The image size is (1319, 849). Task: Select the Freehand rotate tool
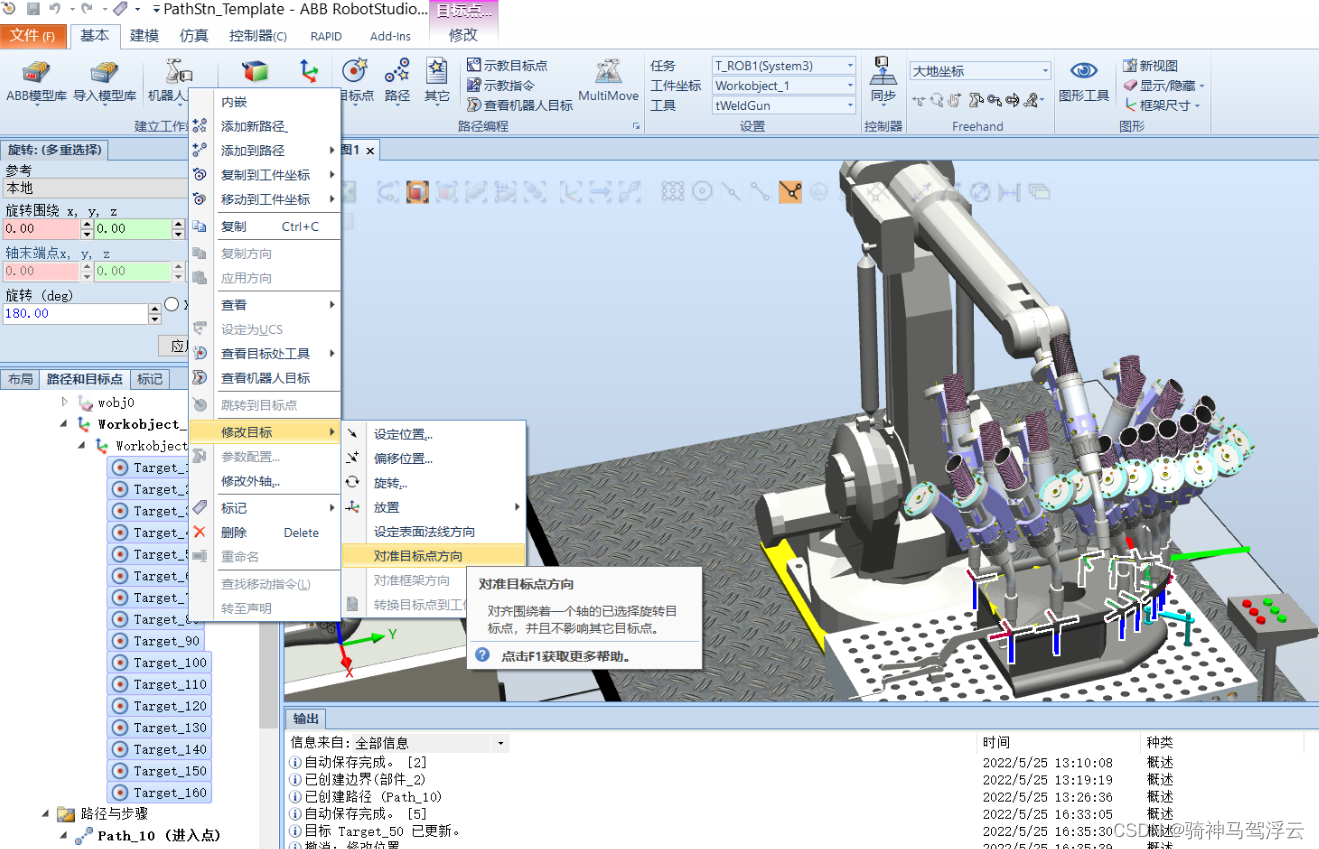point(936,100)
